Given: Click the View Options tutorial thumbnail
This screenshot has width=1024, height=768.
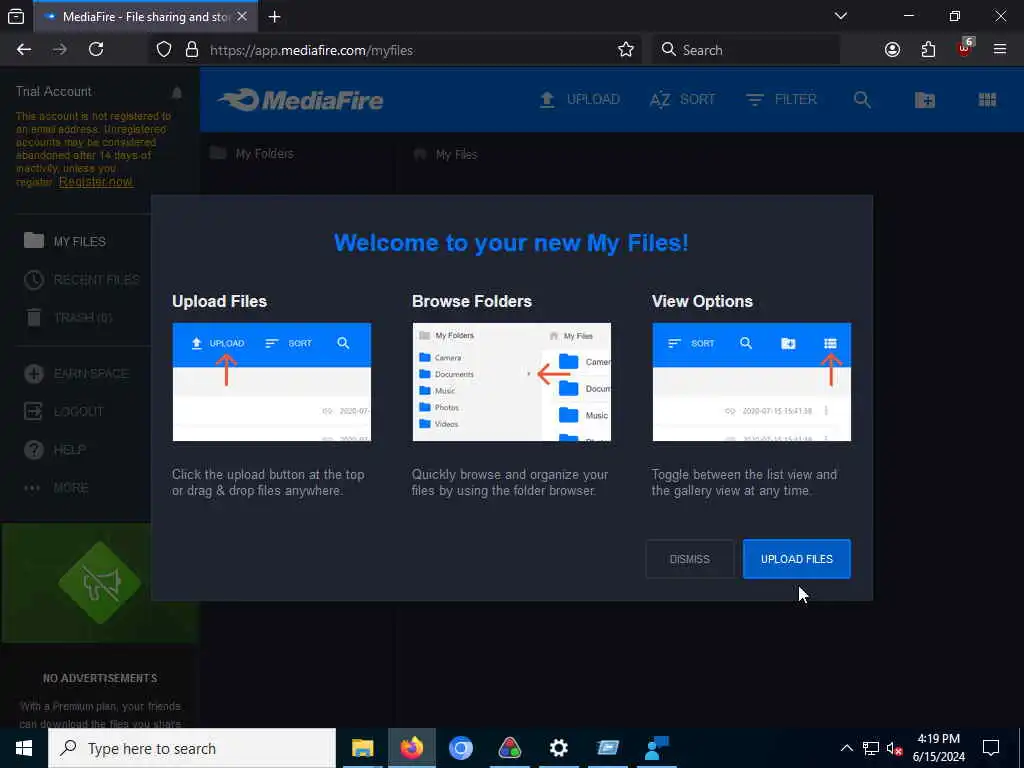Looking at the screenshot, I should tap(752, 382).
